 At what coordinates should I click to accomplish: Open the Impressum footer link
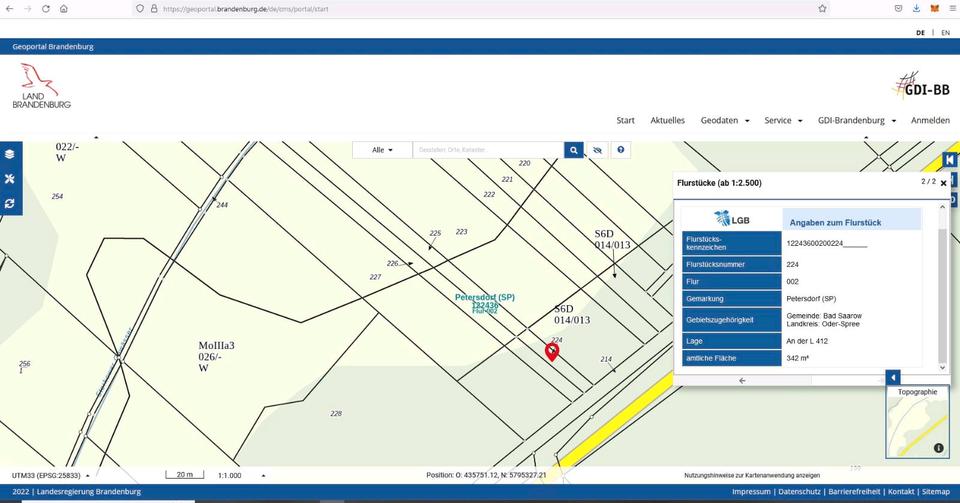point(751,492)
